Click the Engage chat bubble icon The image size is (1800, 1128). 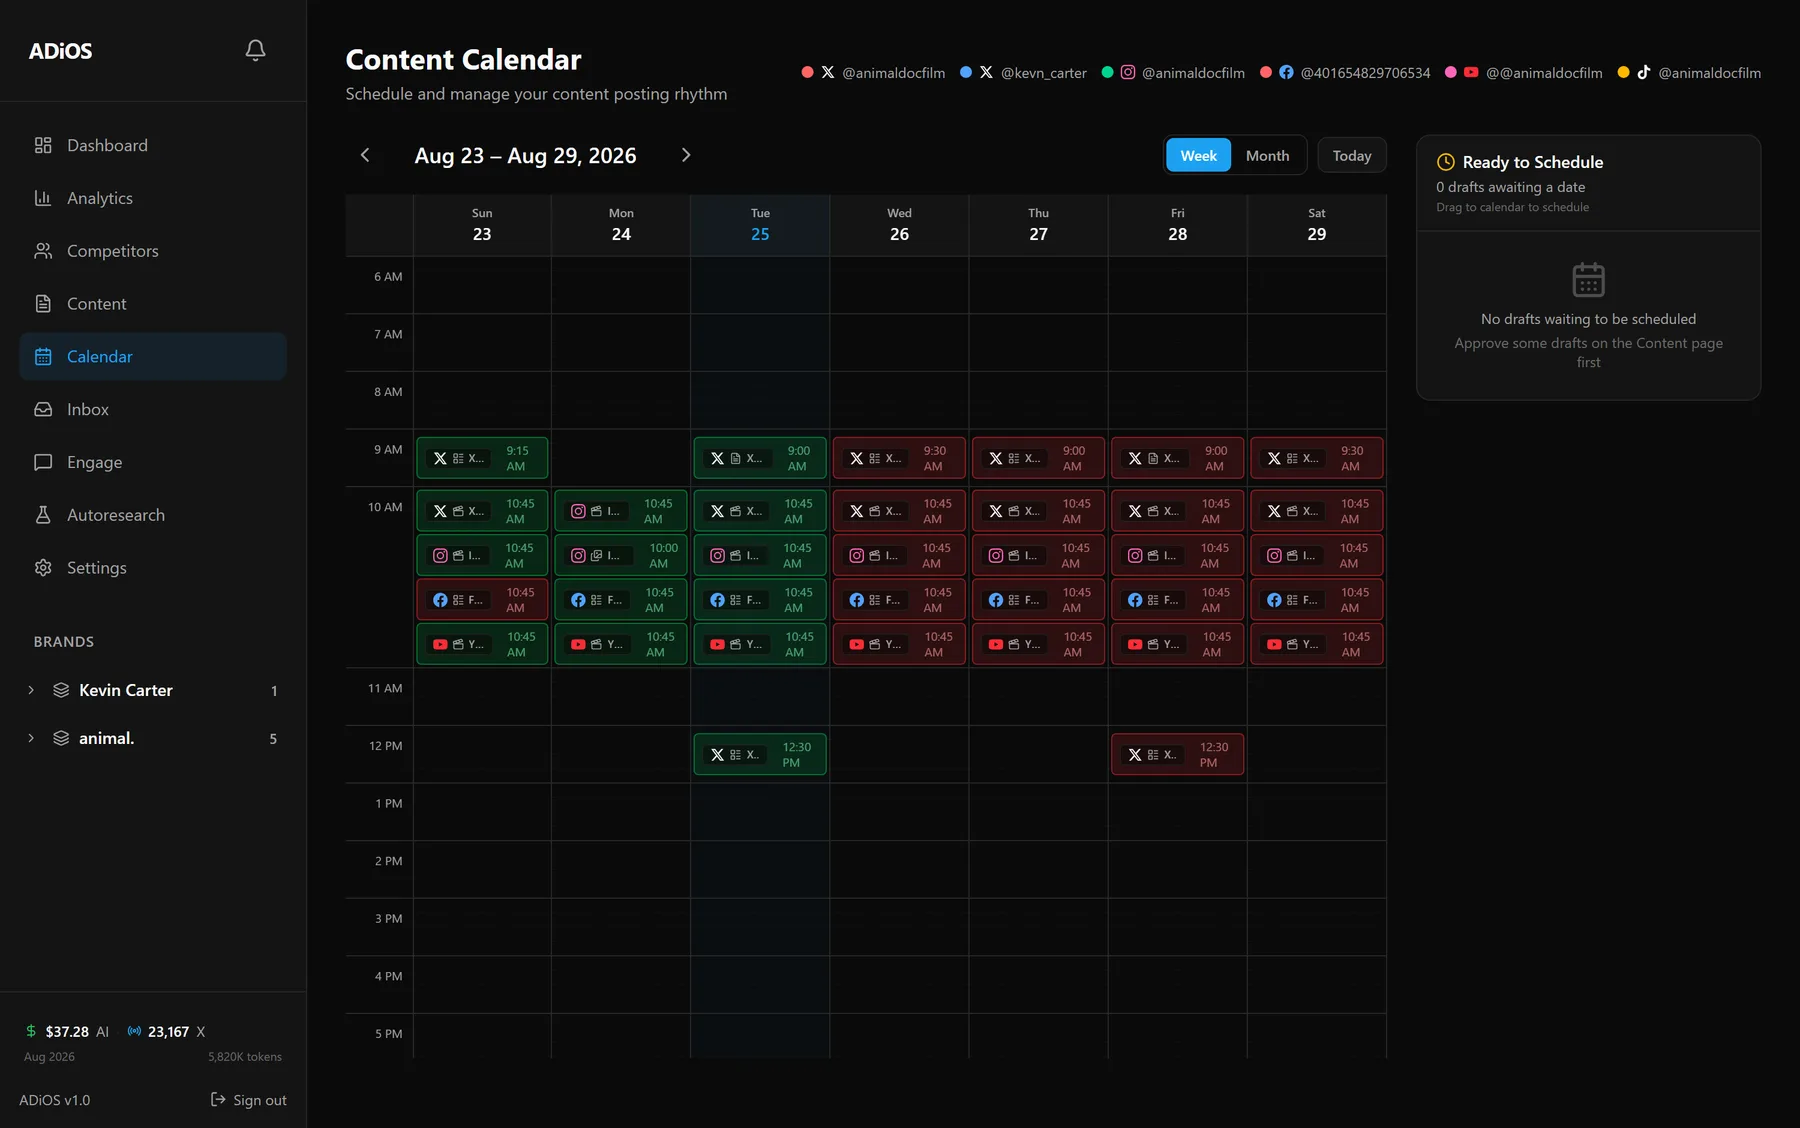click(43, 462)
